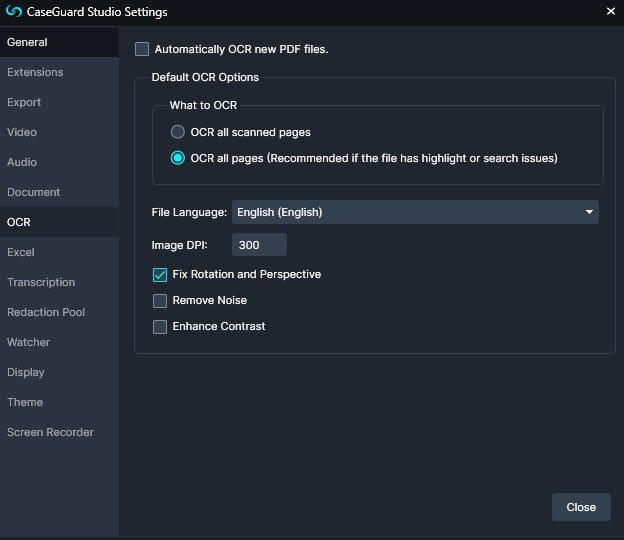Uncheck Fix Rotation and Perspective
Viewport: 624px width, 540px height.
(x=160, y=275)
